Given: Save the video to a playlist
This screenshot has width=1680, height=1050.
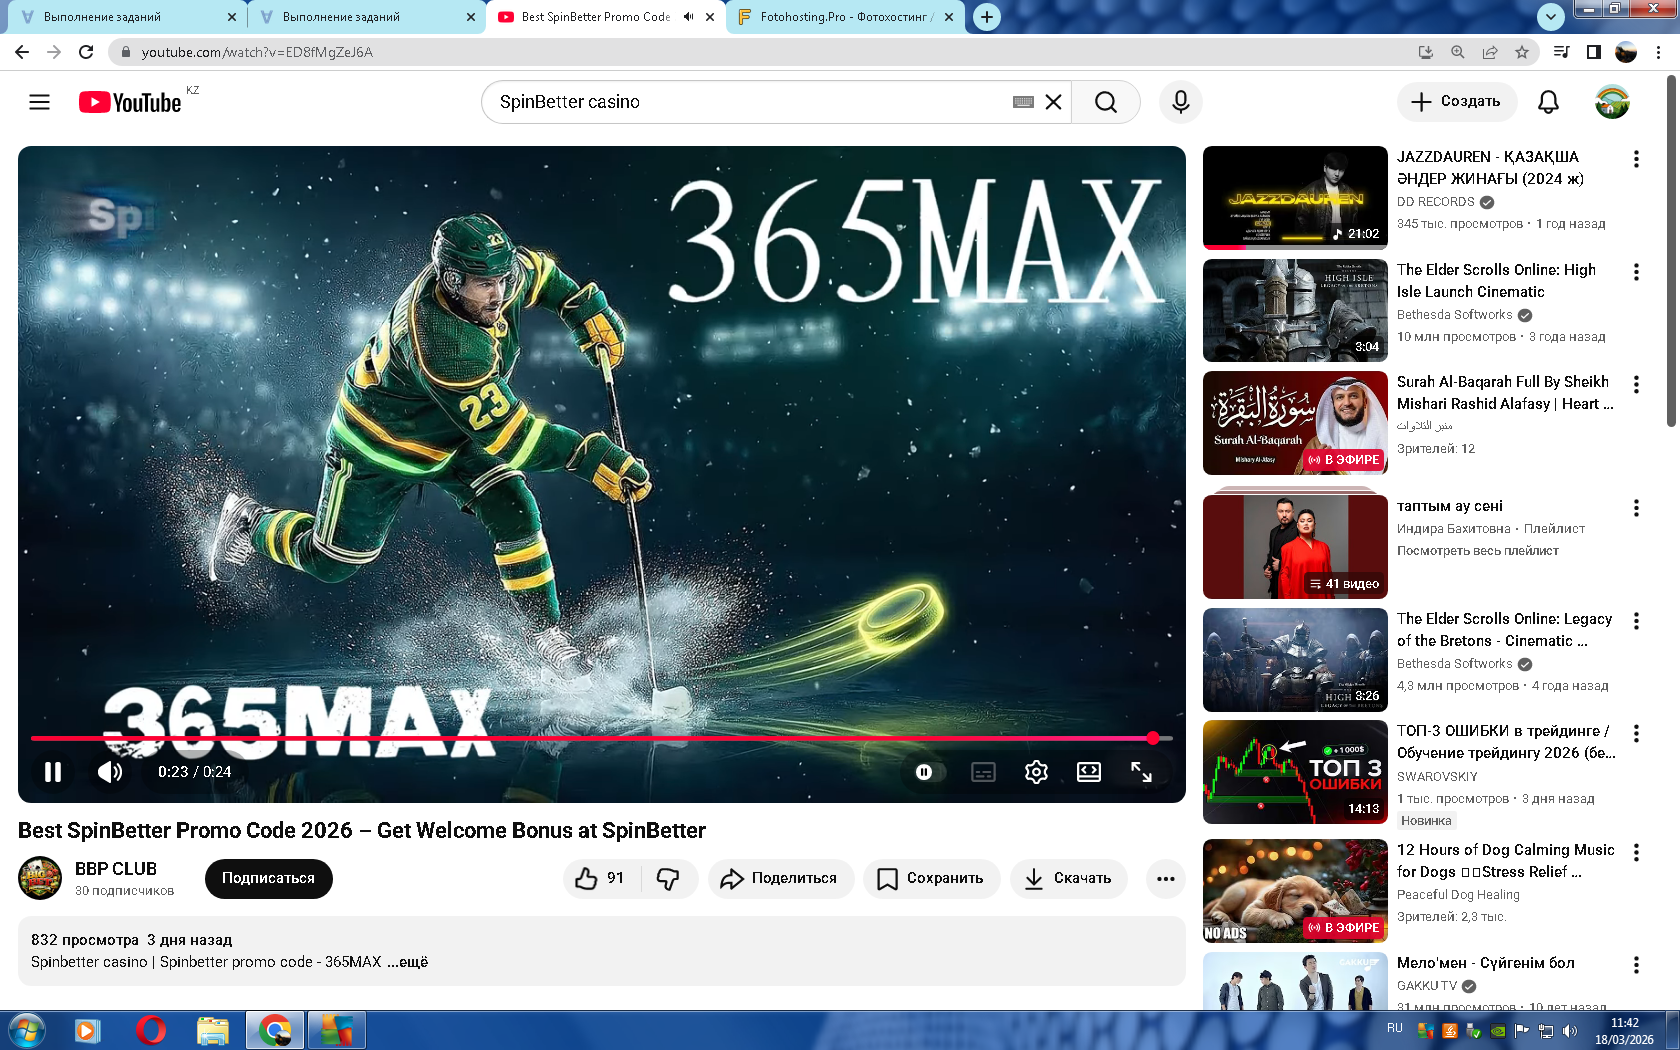Looking at the screenshot, I should 931,878.
